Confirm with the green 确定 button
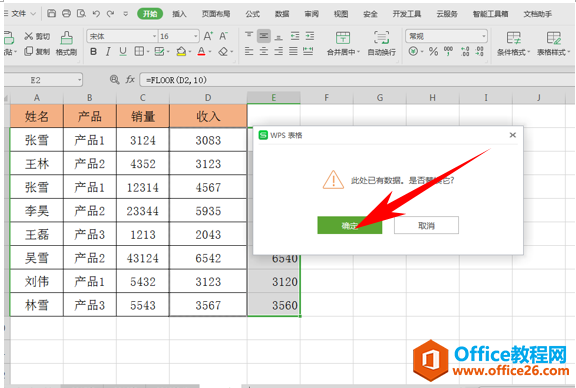576x388 pixels. (x=350, y=225)
